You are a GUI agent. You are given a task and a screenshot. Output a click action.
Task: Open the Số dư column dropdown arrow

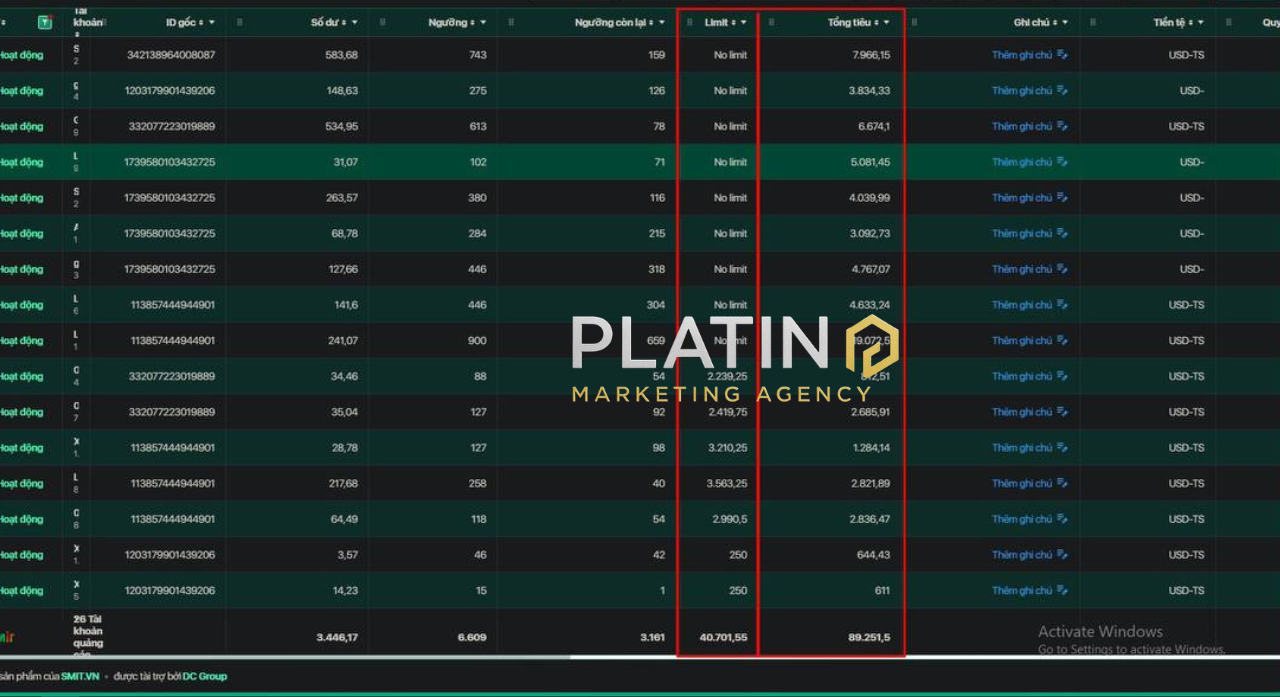pyautogui.click(x=355, y=22)
